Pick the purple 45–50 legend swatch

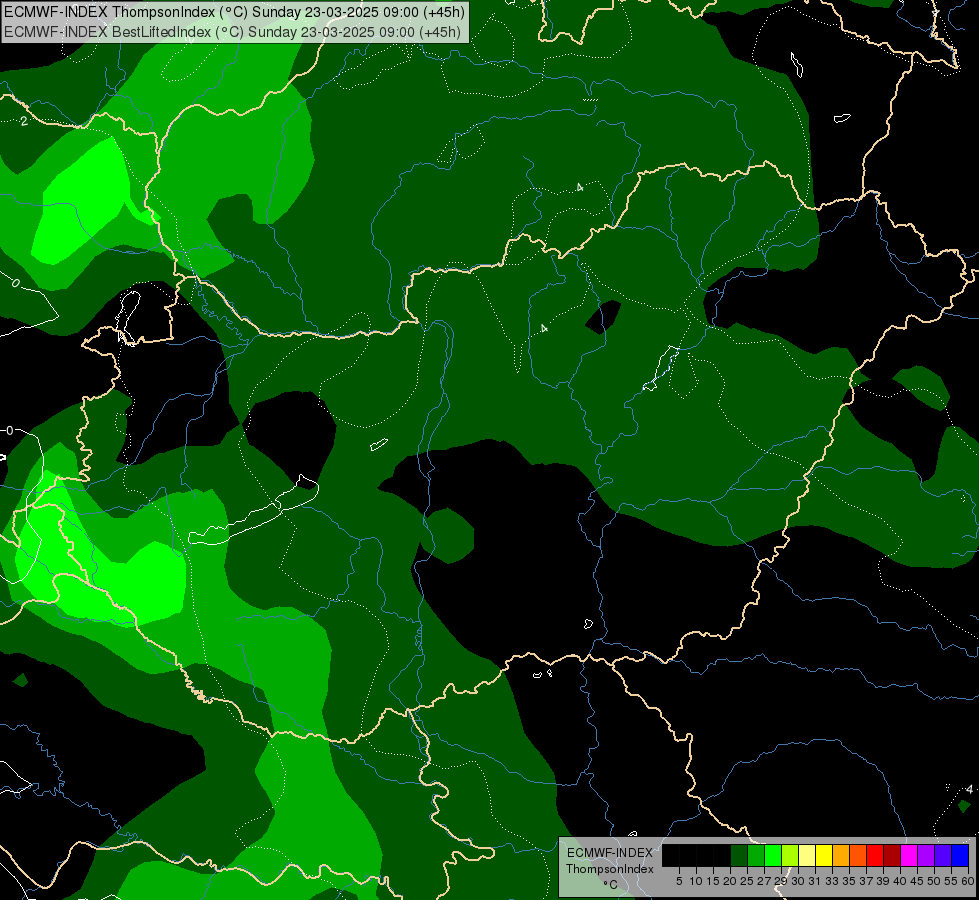pos(926,855)
